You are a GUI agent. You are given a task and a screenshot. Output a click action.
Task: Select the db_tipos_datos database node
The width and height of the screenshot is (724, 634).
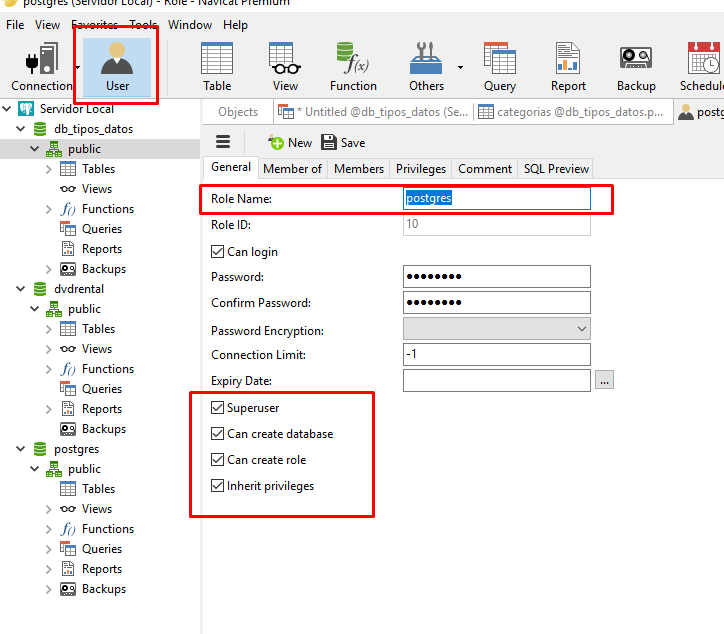93,129
